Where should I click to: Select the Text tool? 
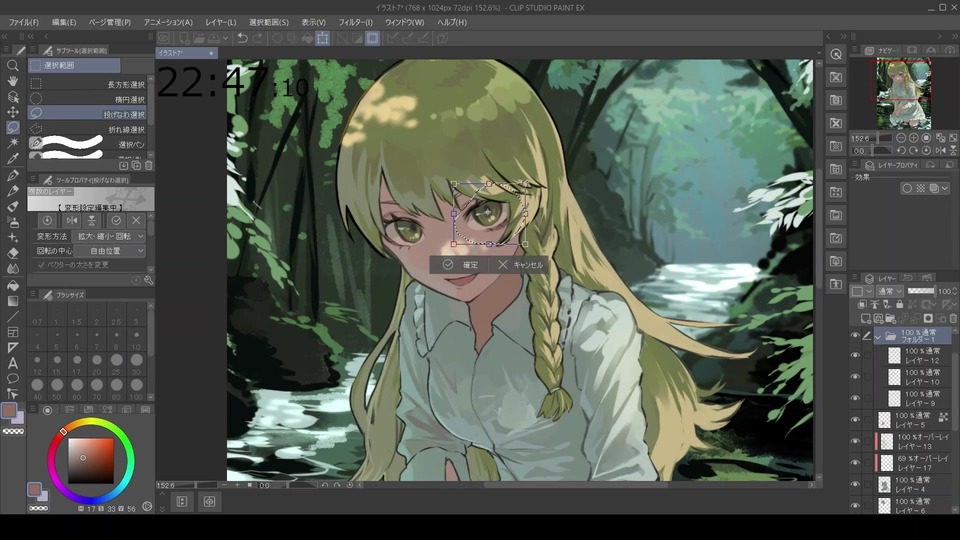tap(12, 363)
